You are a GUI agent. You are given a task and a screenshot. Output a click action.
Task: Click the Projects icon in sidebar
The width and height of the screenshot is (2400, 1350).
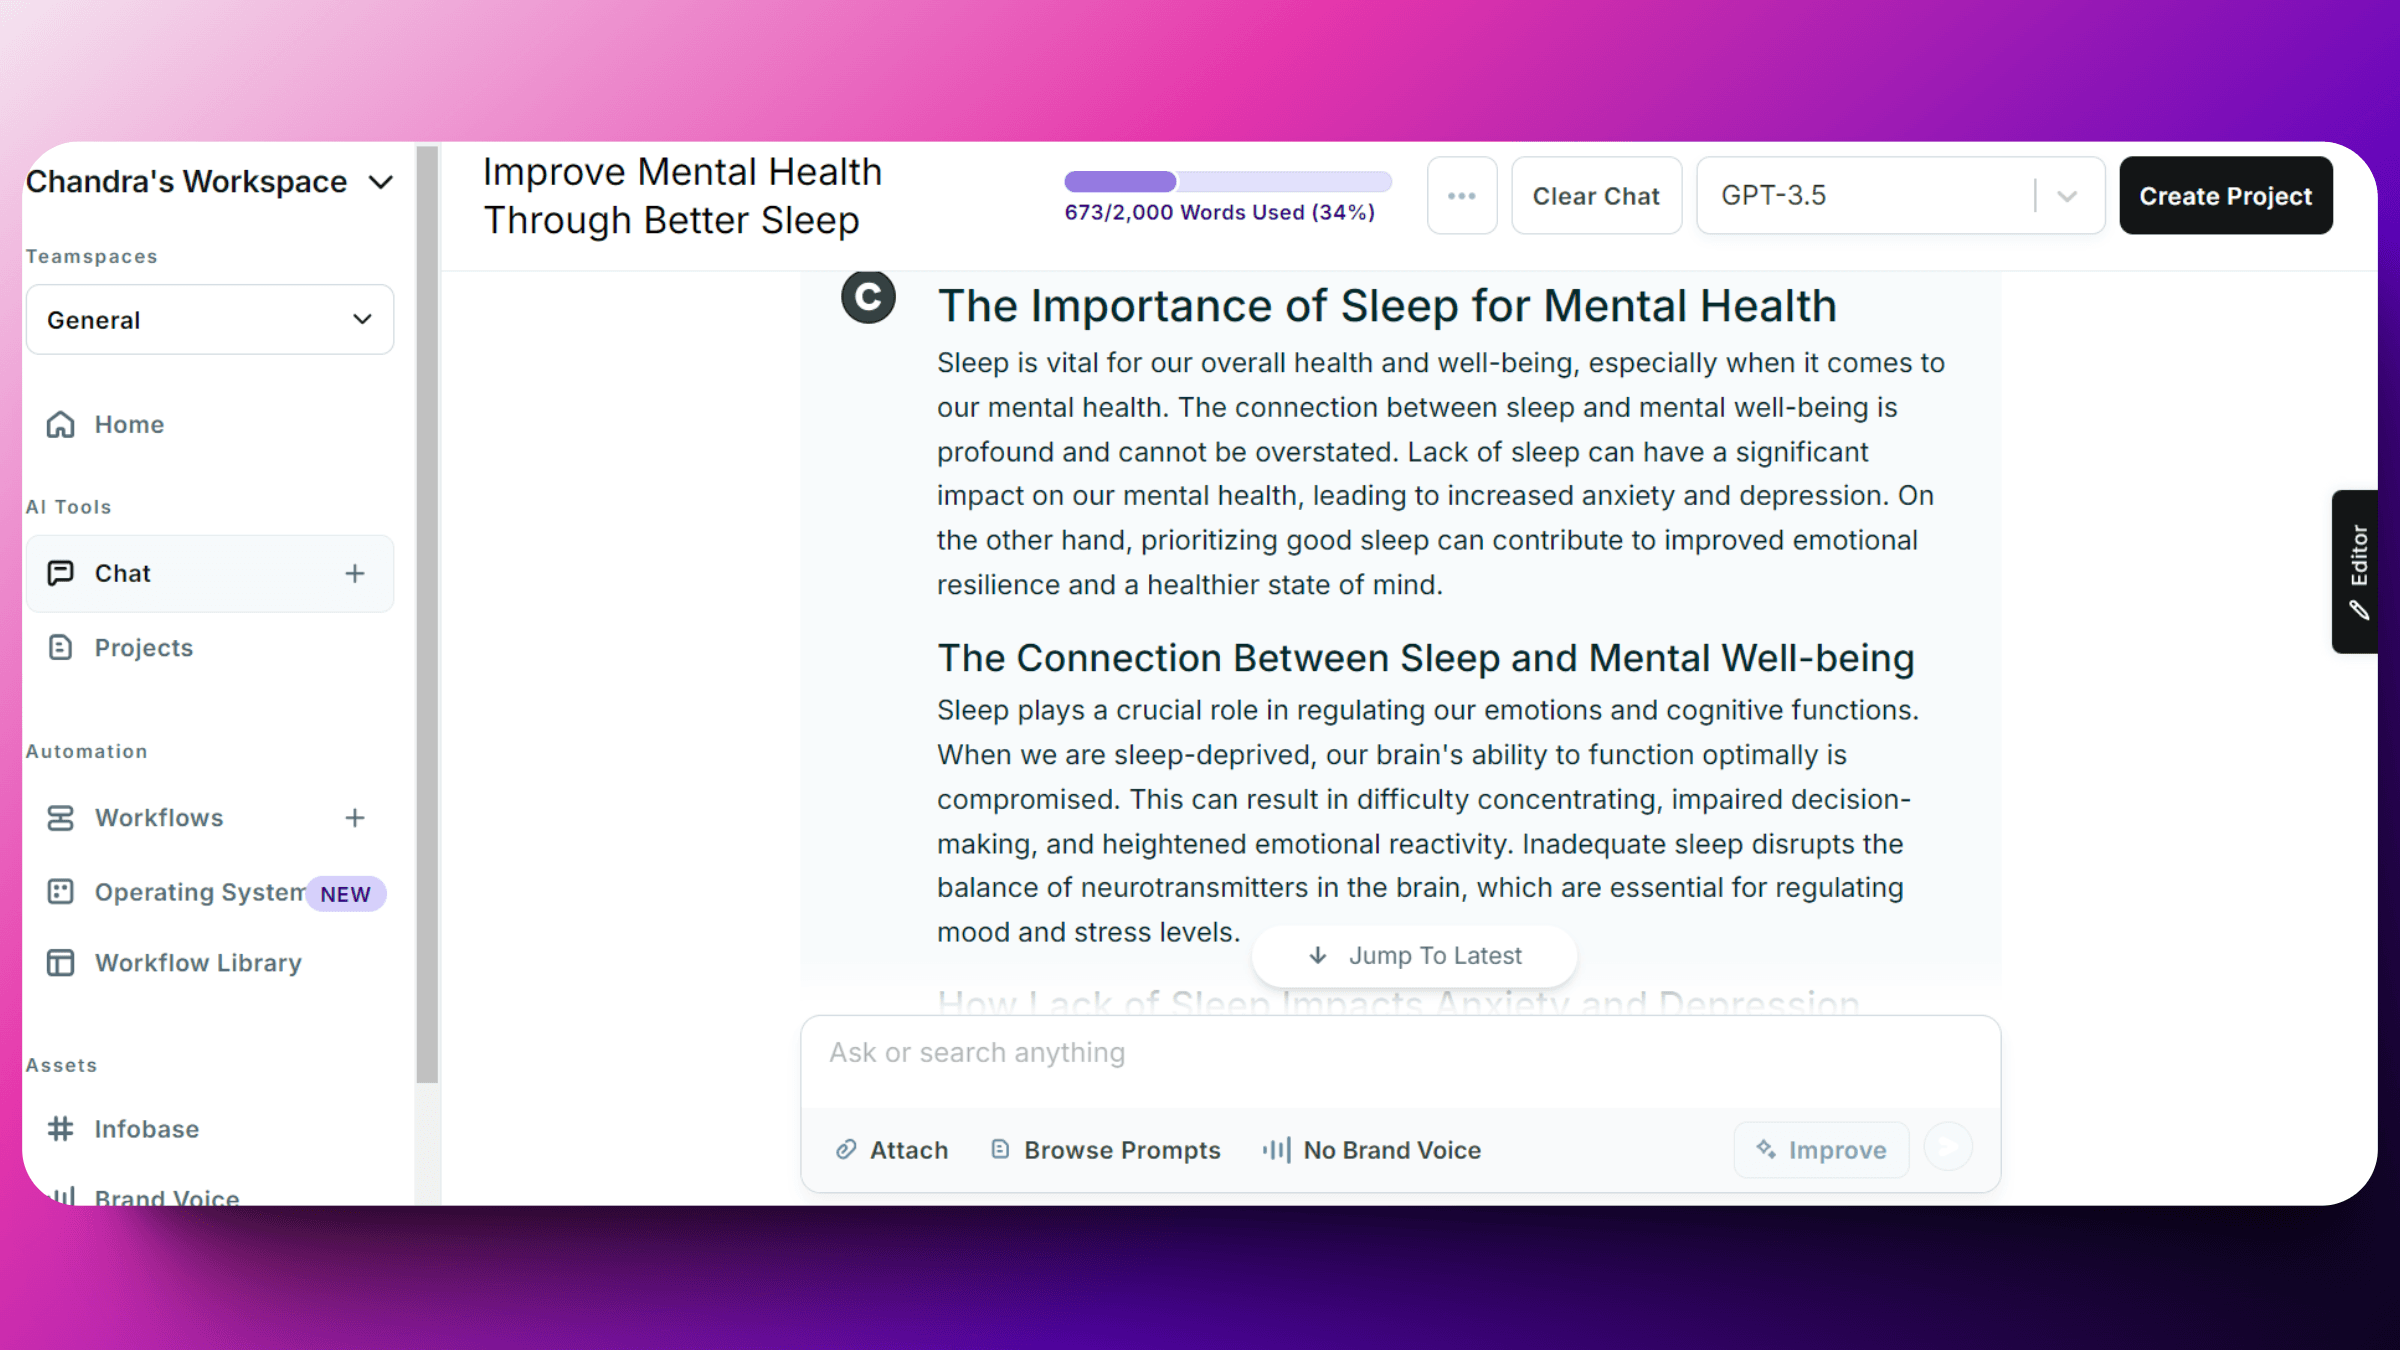(61, 648)
